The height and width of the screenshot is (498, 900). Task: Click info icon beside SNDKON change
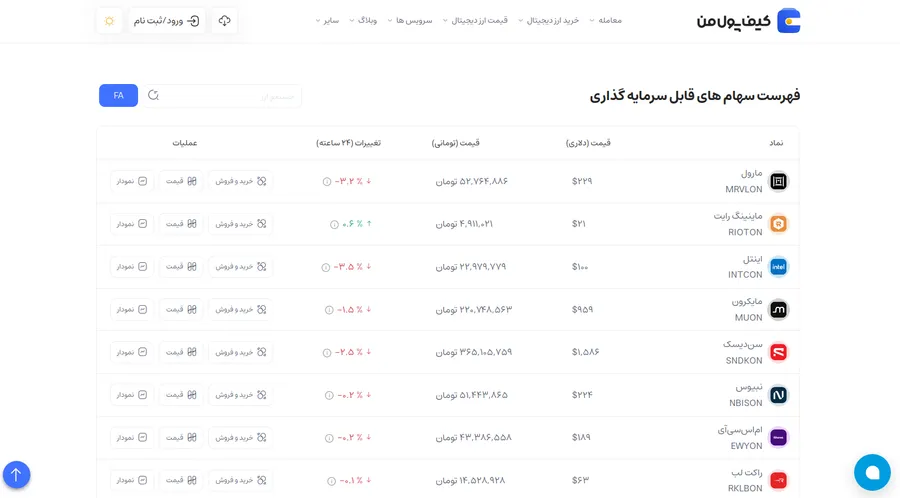coord(327,353)
